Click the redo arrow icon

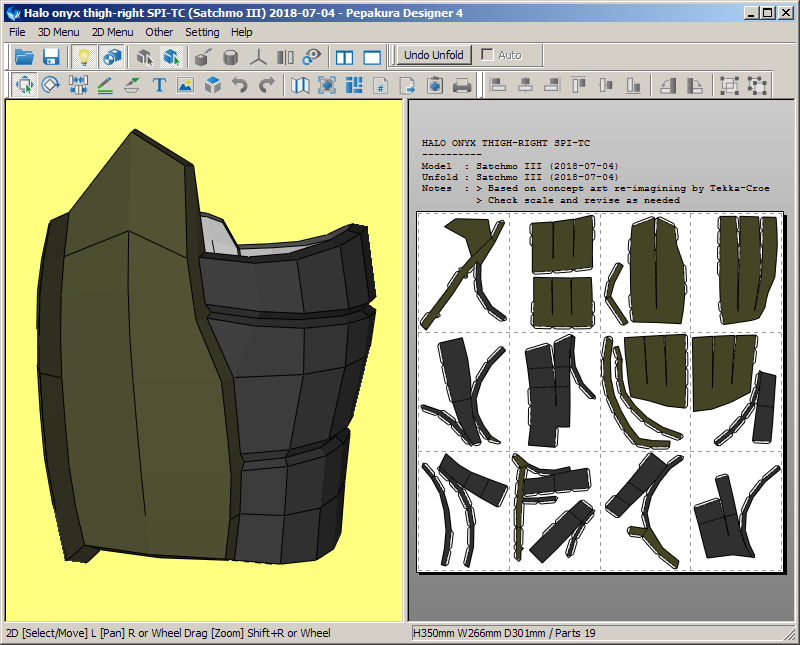pyautogui.click(x=266, y=86)
